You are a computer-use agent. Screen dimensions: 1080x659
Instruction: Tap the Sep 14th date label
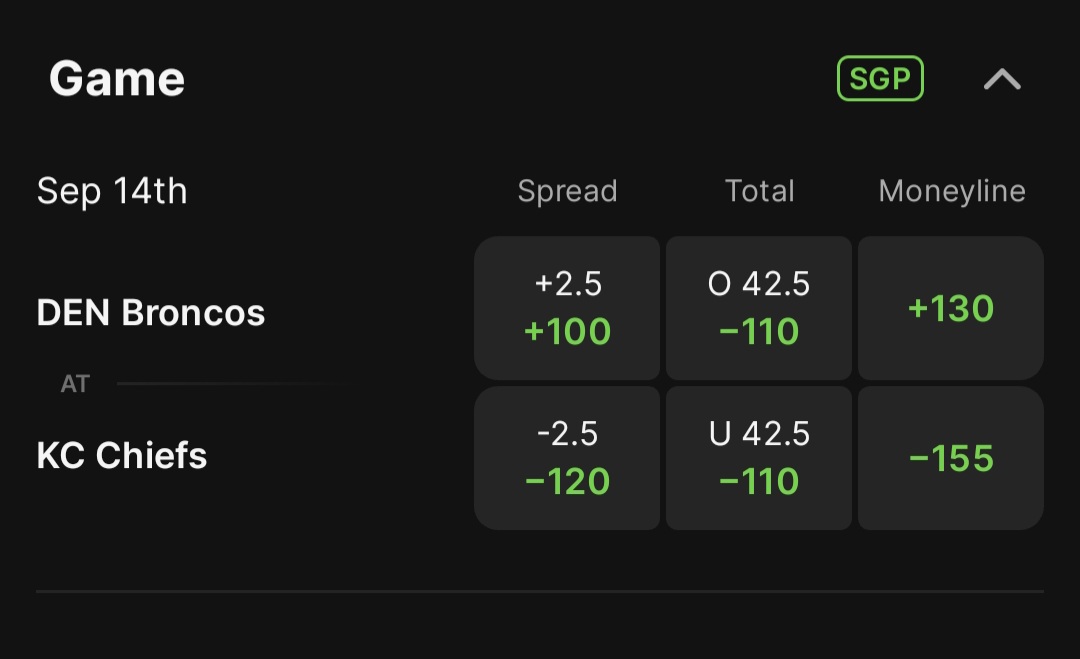(112, 191)
